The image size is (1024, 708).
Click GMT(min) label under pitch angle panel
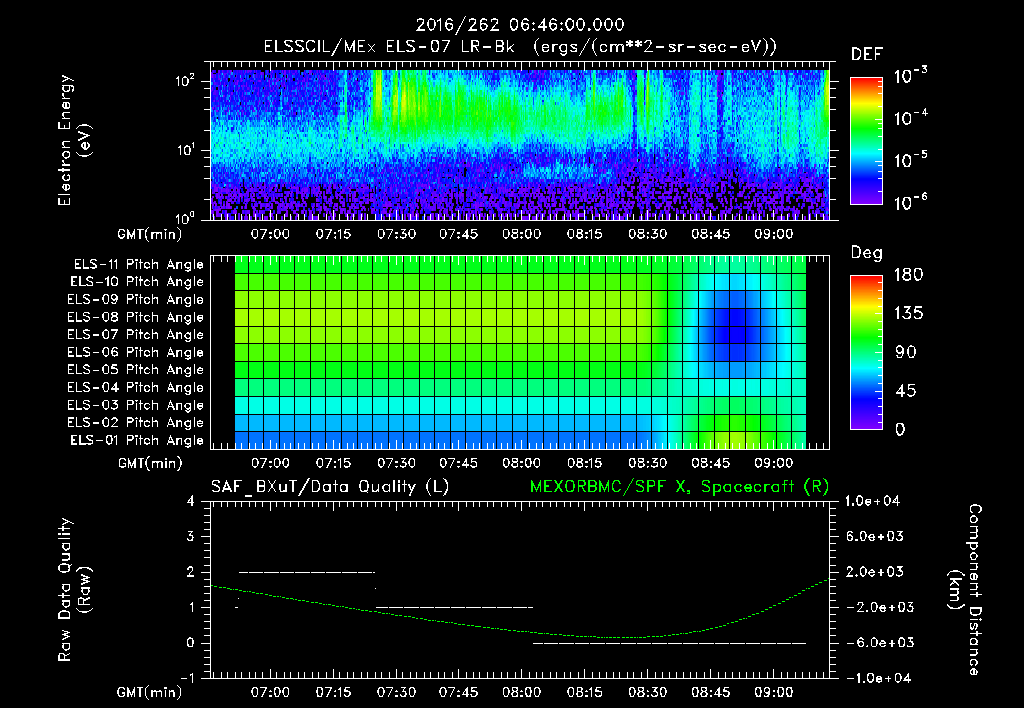[x=150, y=464]
